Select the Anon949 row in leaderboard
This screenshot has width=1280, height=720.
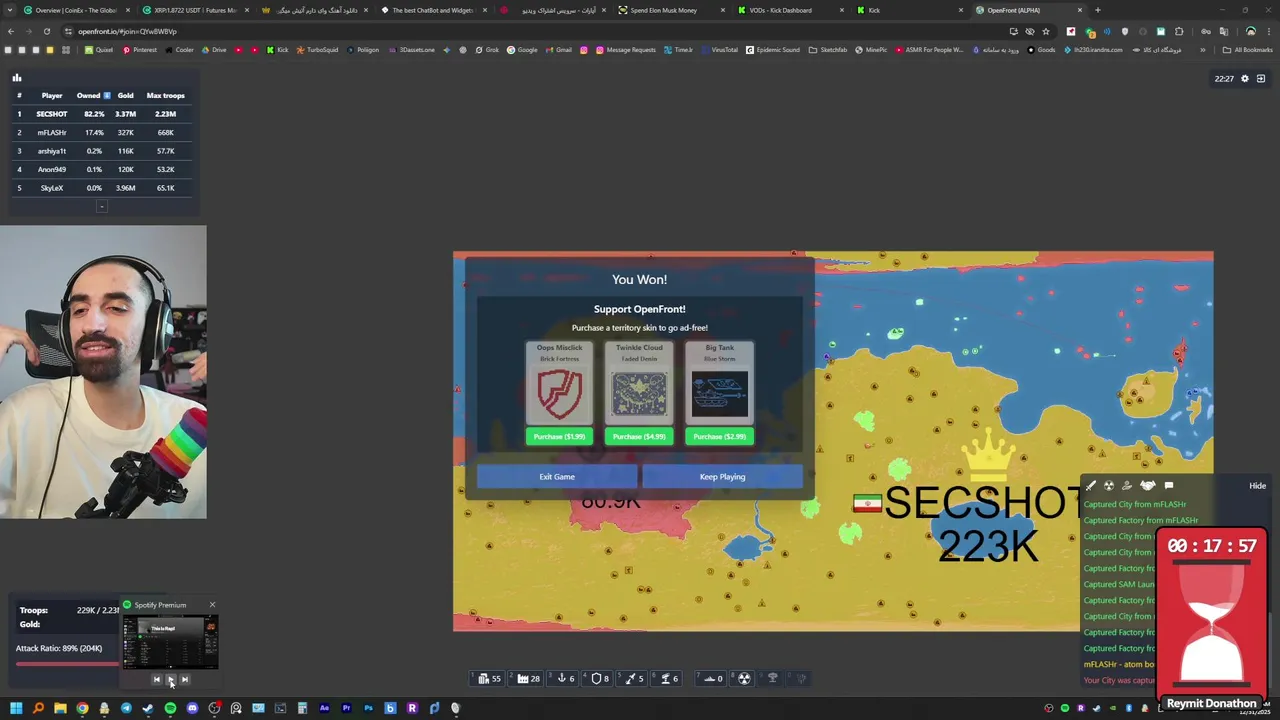point(101,169)
